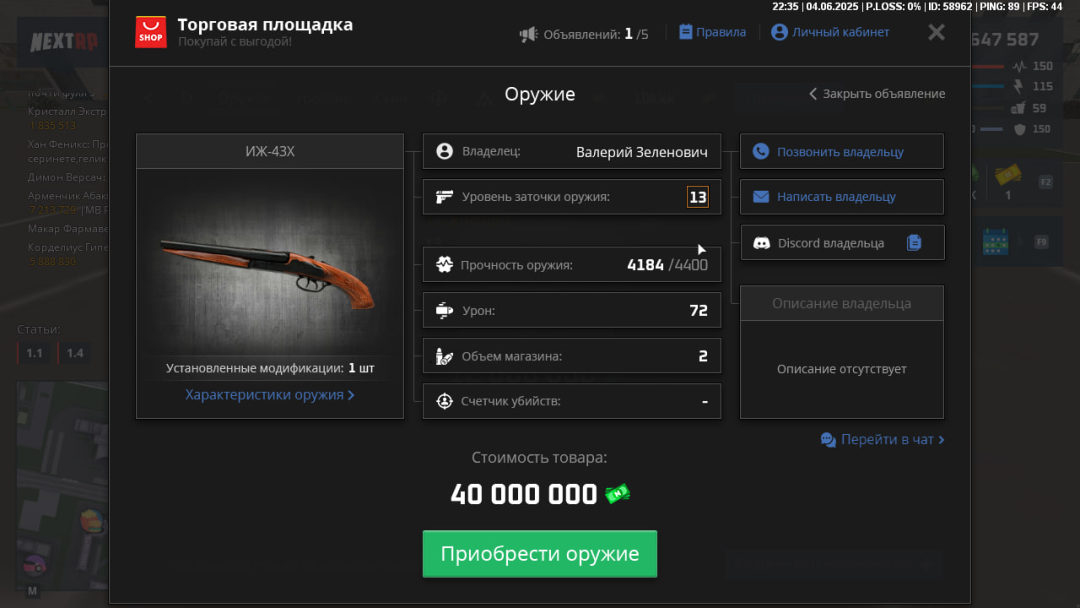Copy the owner's Discord via the clipboard icon
Image resolution: width=1080 pixels, height=608 pixels.
pyautogui.click(x=914, y=242)
